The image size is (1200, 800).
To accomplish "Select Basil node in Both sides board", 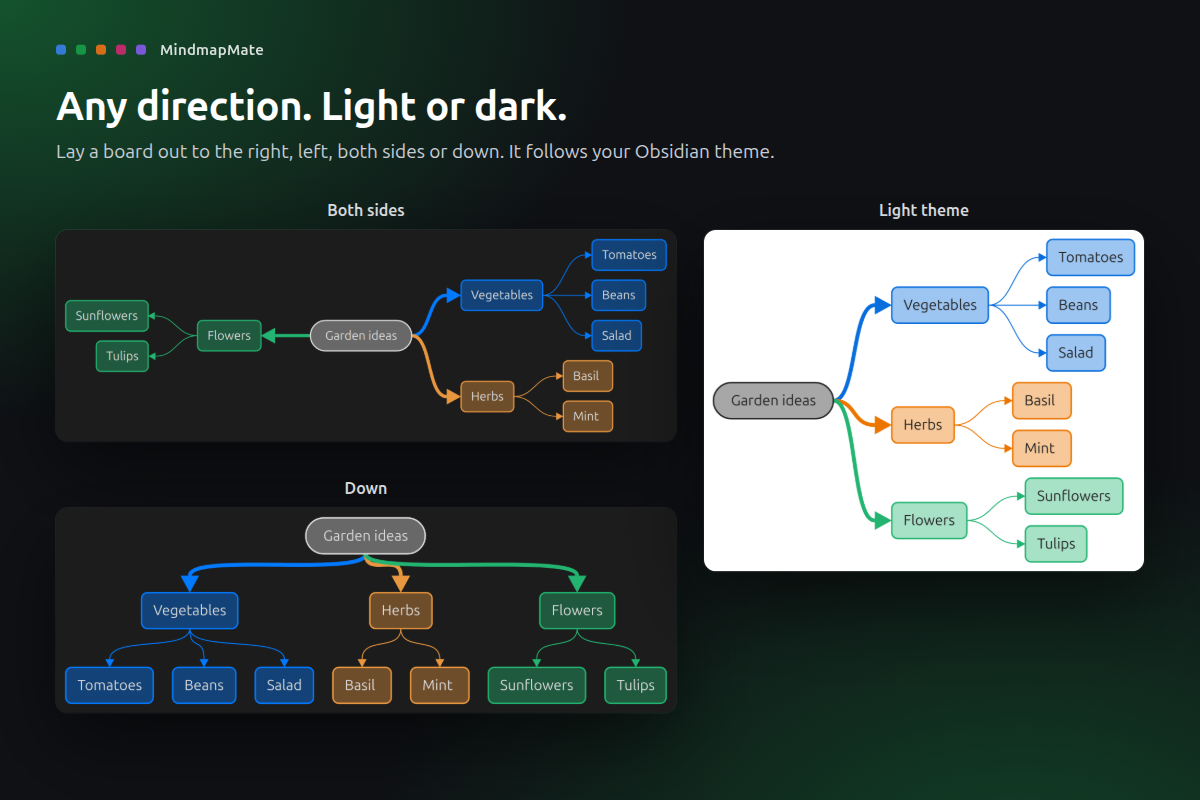I will click(587, 376).
